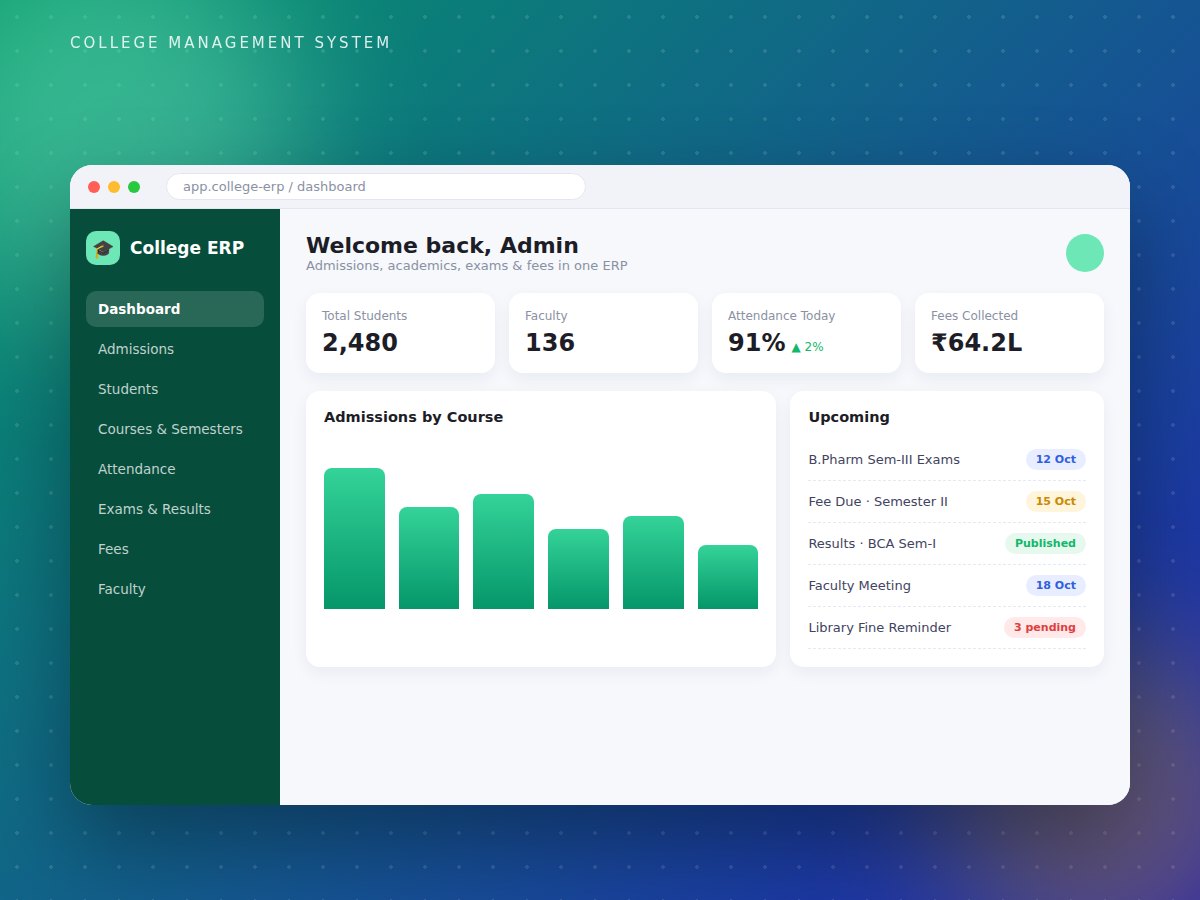Click the shortest bar in Admissions chart
The image size is (1200, 900).
coord(728,577)
